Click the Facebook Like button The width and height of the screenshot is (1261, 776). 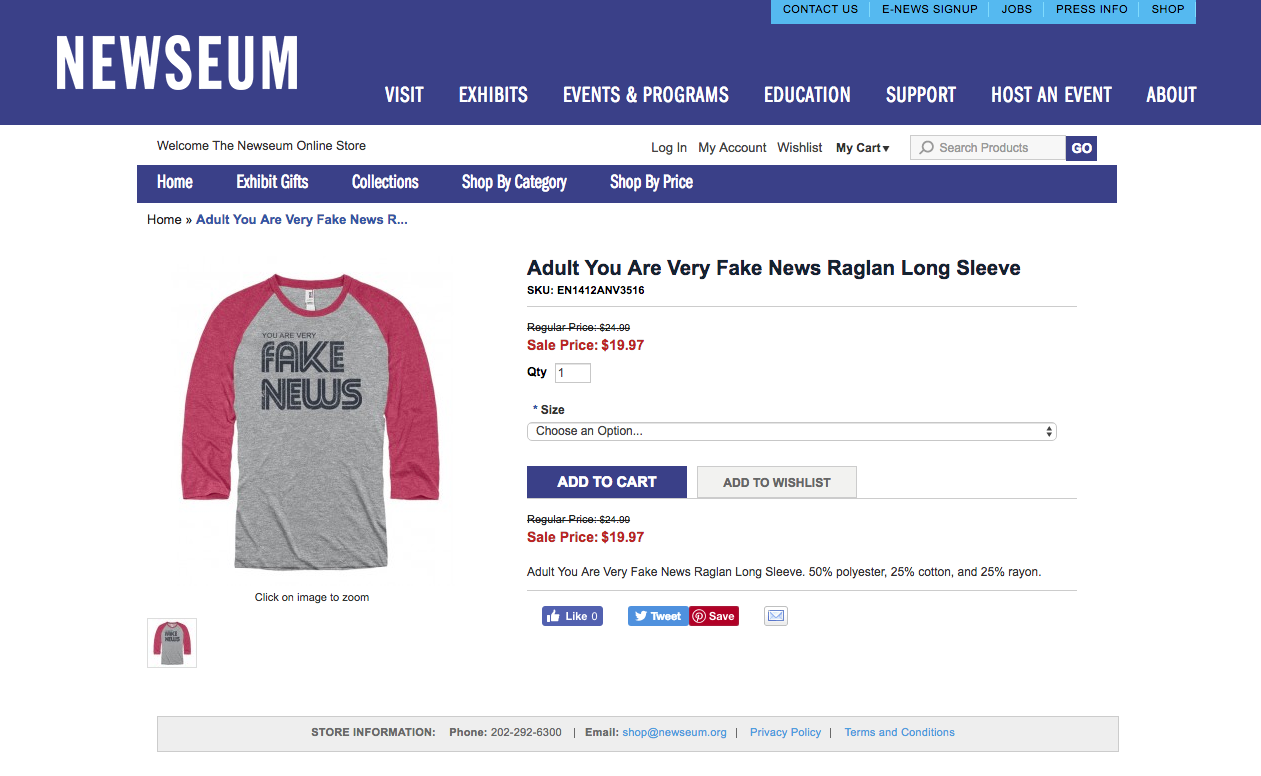[x=572, y=616]
